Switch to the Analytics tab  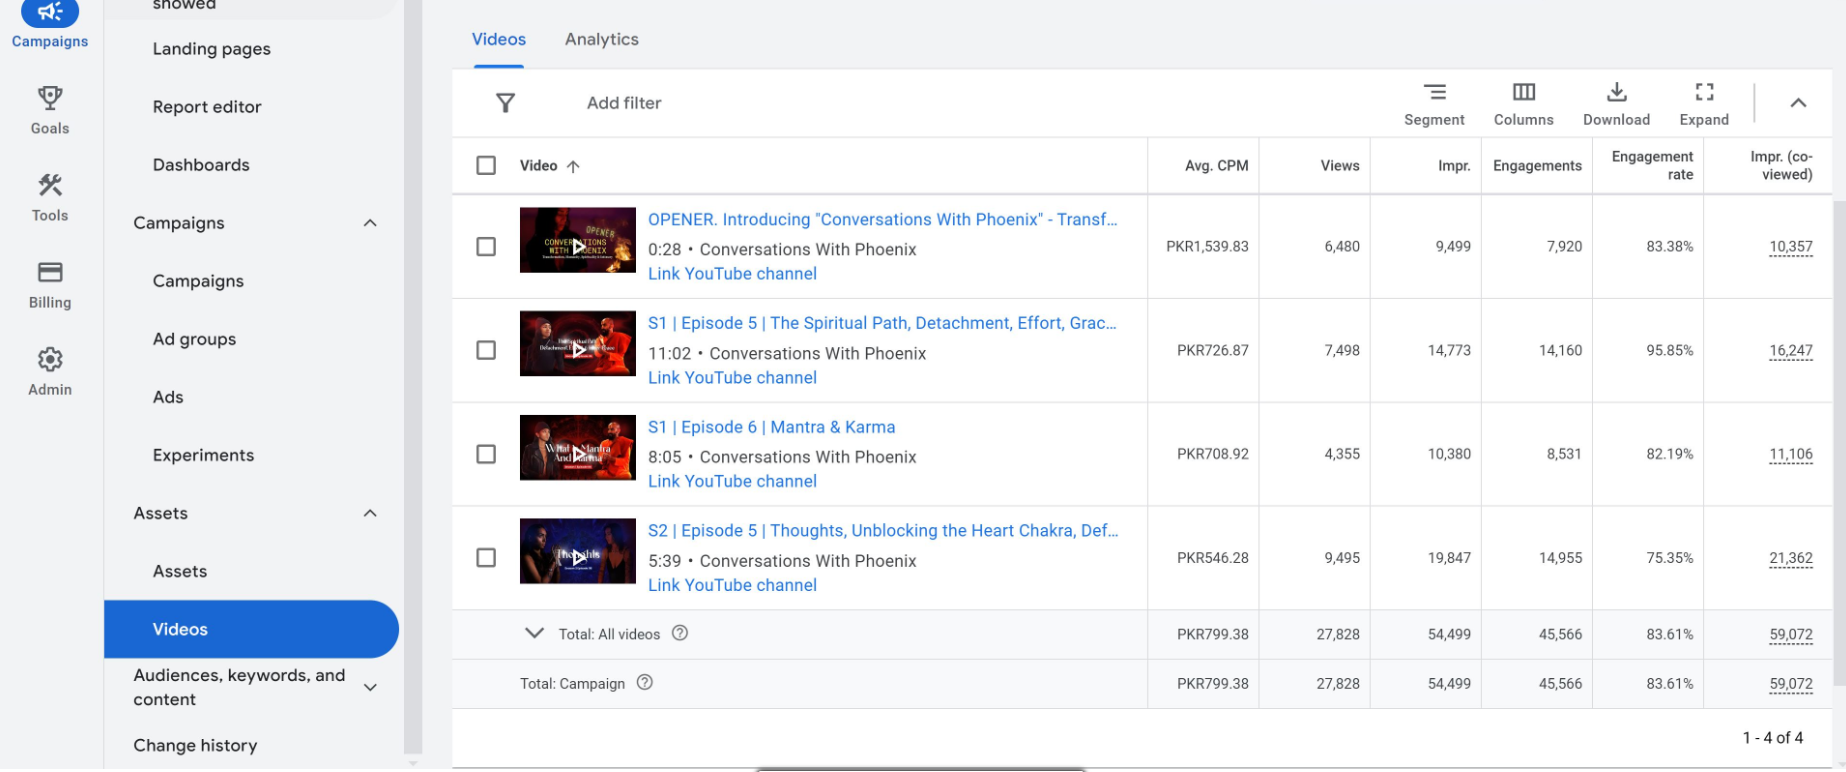tap(601, 39)
